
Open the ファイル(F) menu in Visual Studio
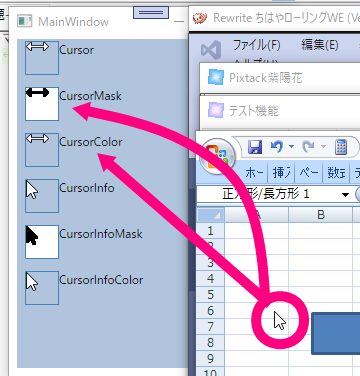(256, 45)
